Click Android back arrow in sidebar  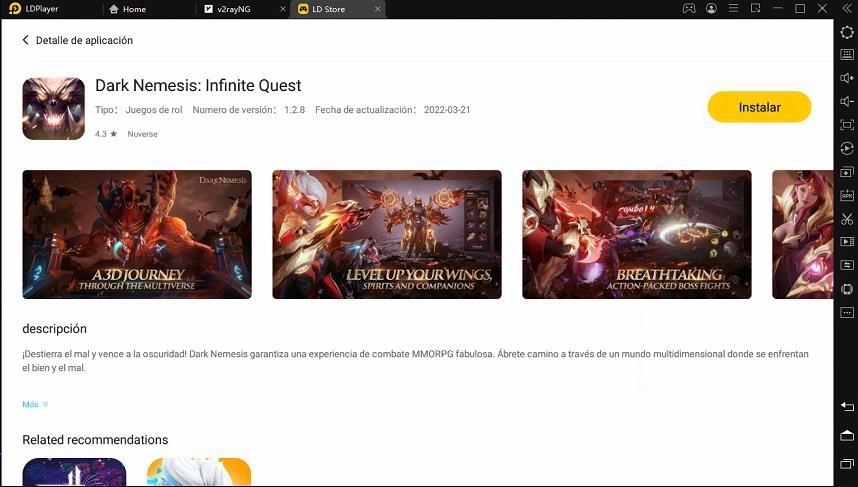pyautogui.click(x=847, y=407)
